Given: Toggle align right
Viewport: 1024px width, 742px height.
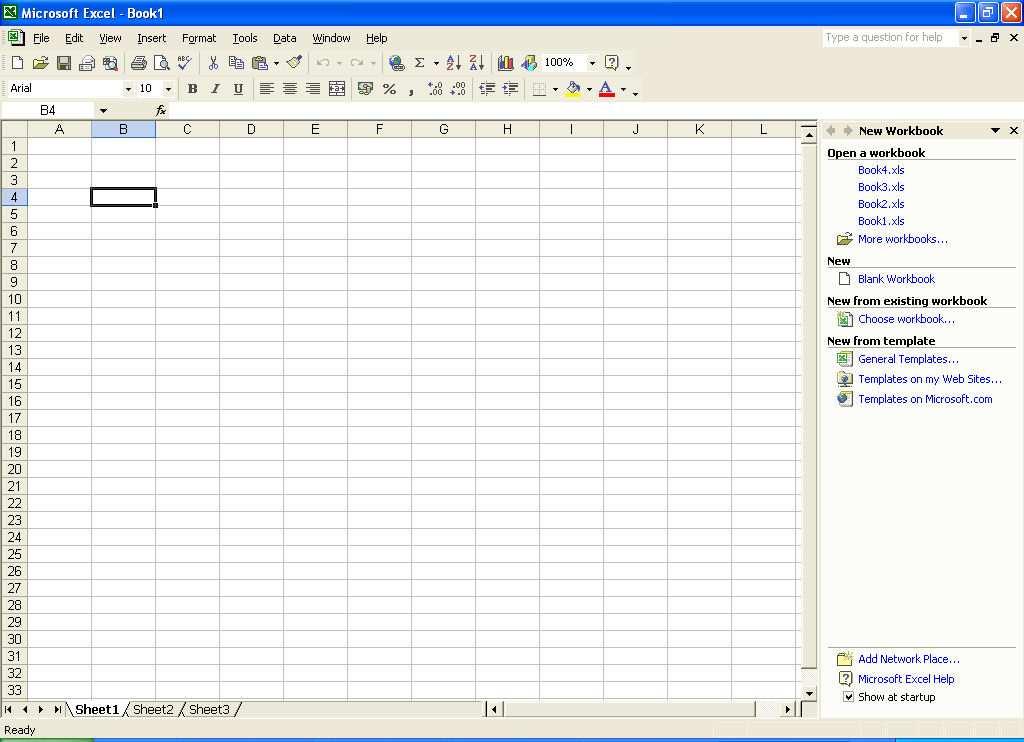Looking at the screenshot, I should click(313, 89).
